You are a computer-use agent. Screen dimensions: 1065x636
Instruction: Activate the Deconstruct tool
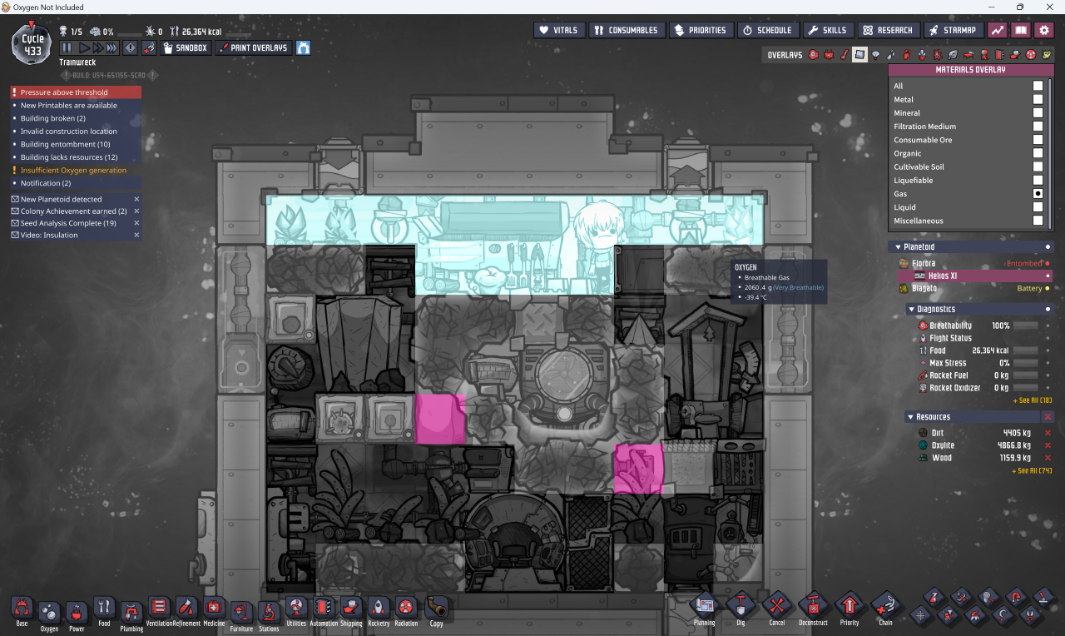813,608
